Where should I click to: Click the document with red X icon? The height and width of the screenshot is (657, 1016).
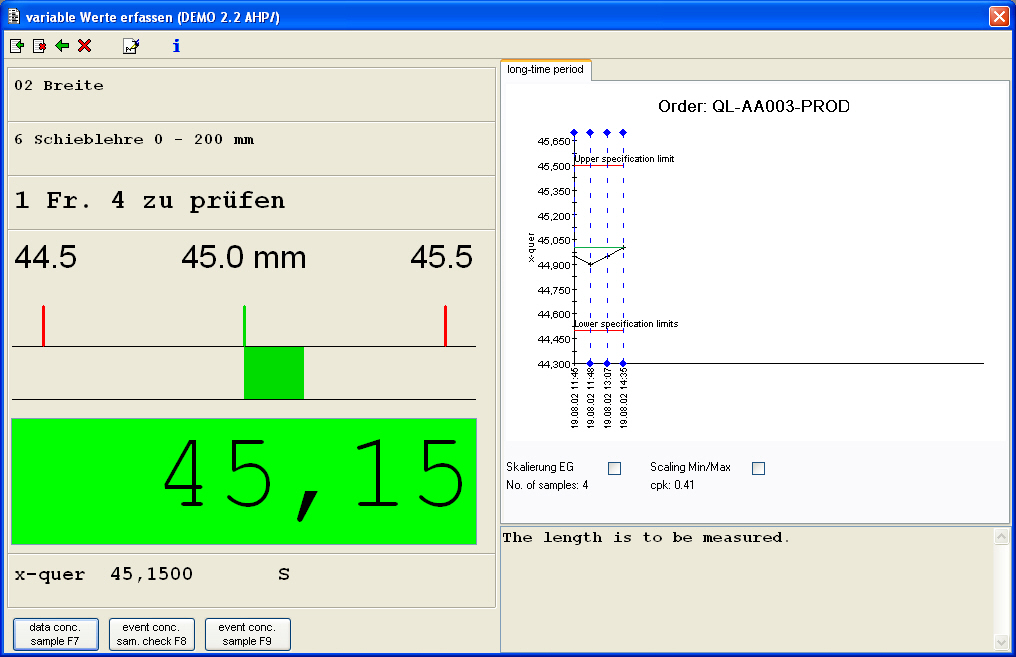pyautogui.click(x=40, y=46)
